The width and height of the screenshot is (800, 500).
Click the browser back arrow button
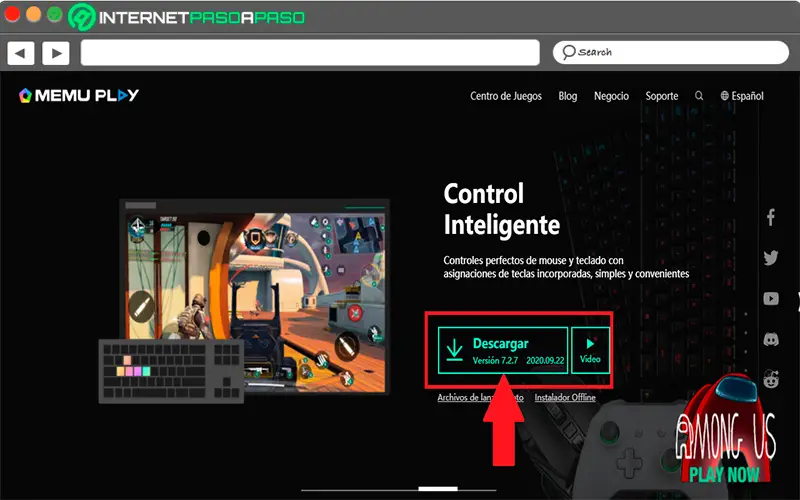pos(21,53)
